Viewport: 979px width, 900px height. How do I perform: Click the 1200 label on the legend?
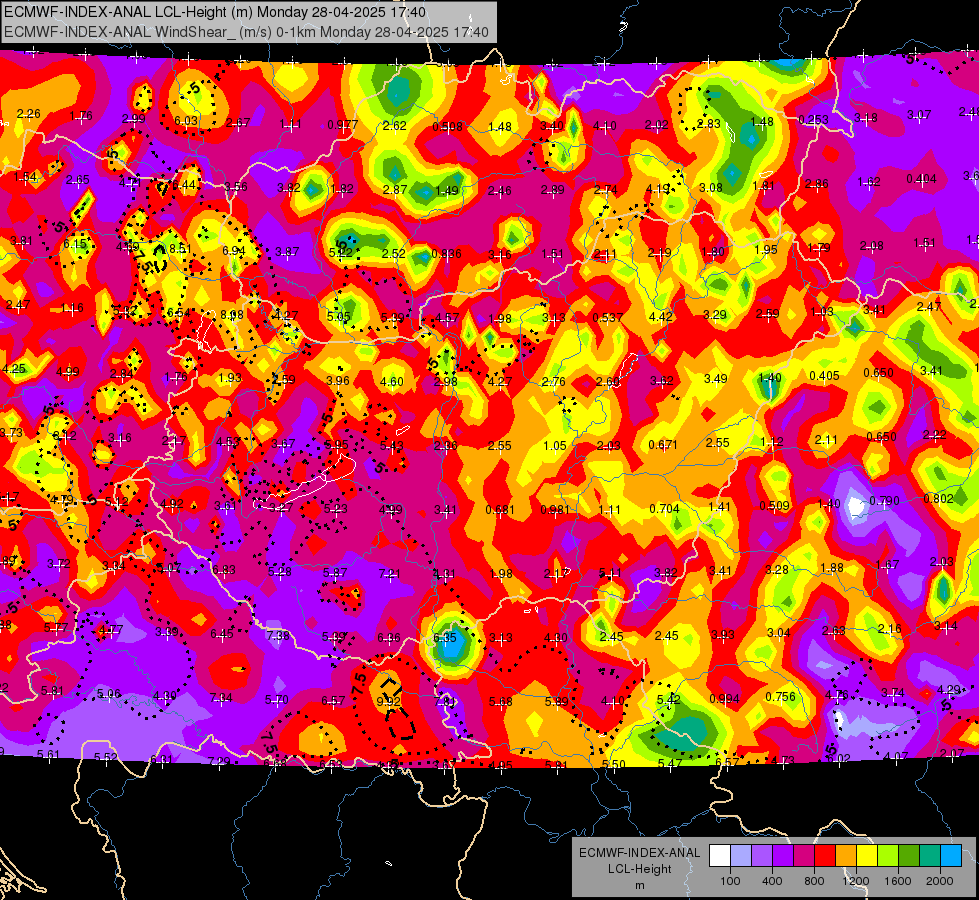click(855, 881)
